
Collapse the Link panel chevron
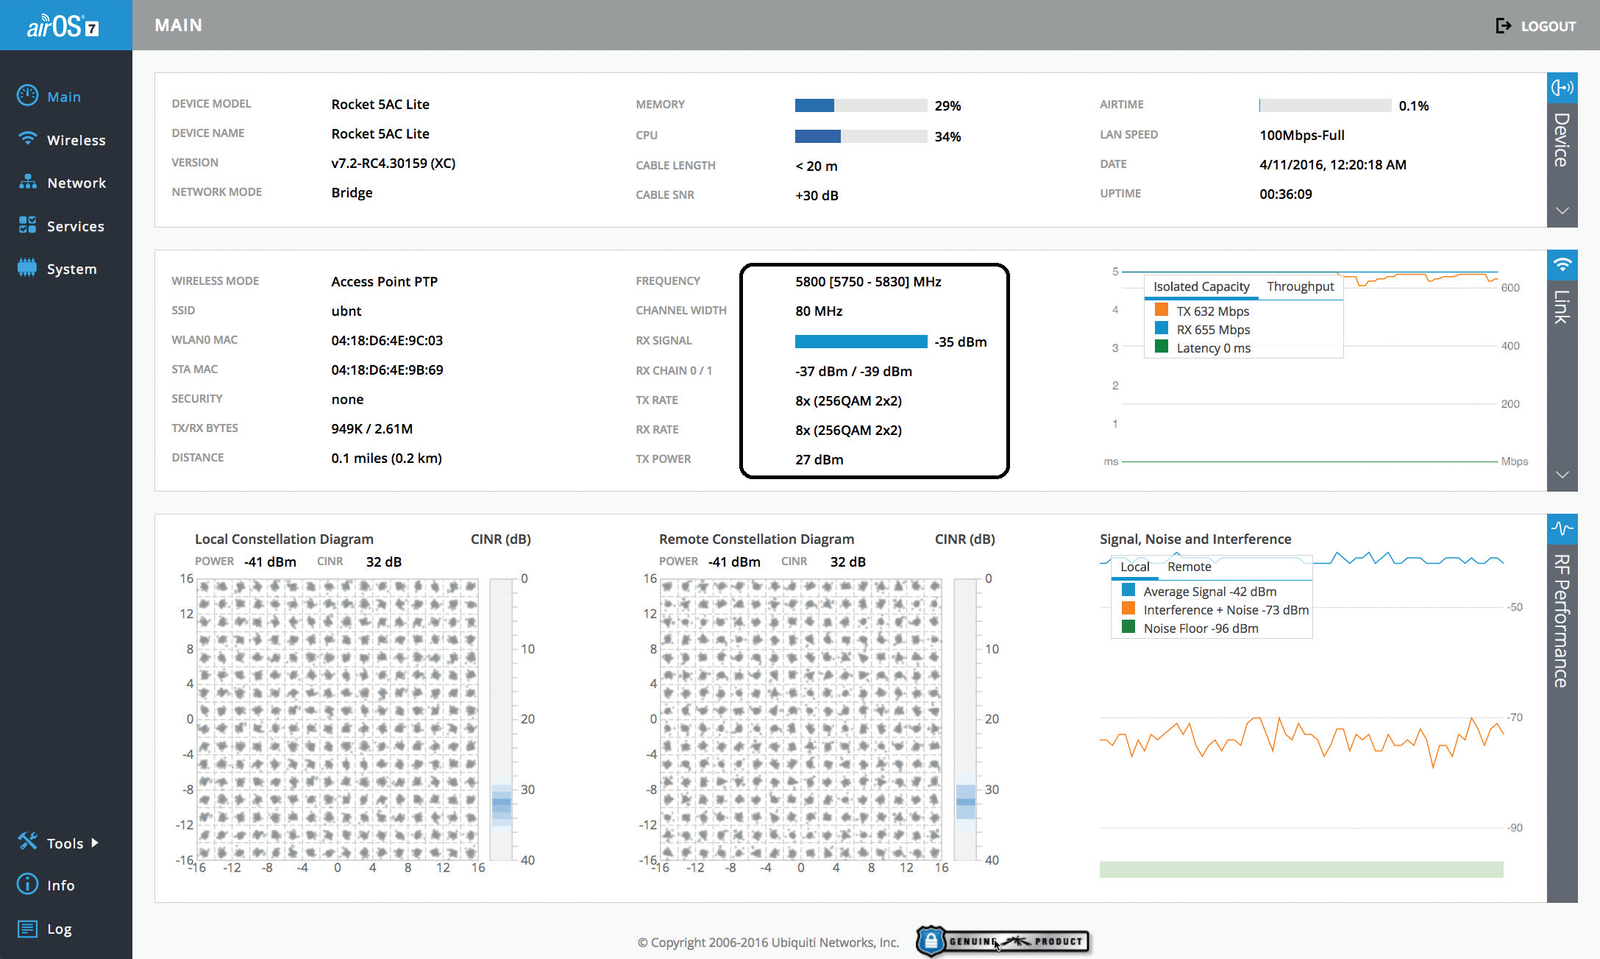pyautogui.click(x=1562, y=475)
